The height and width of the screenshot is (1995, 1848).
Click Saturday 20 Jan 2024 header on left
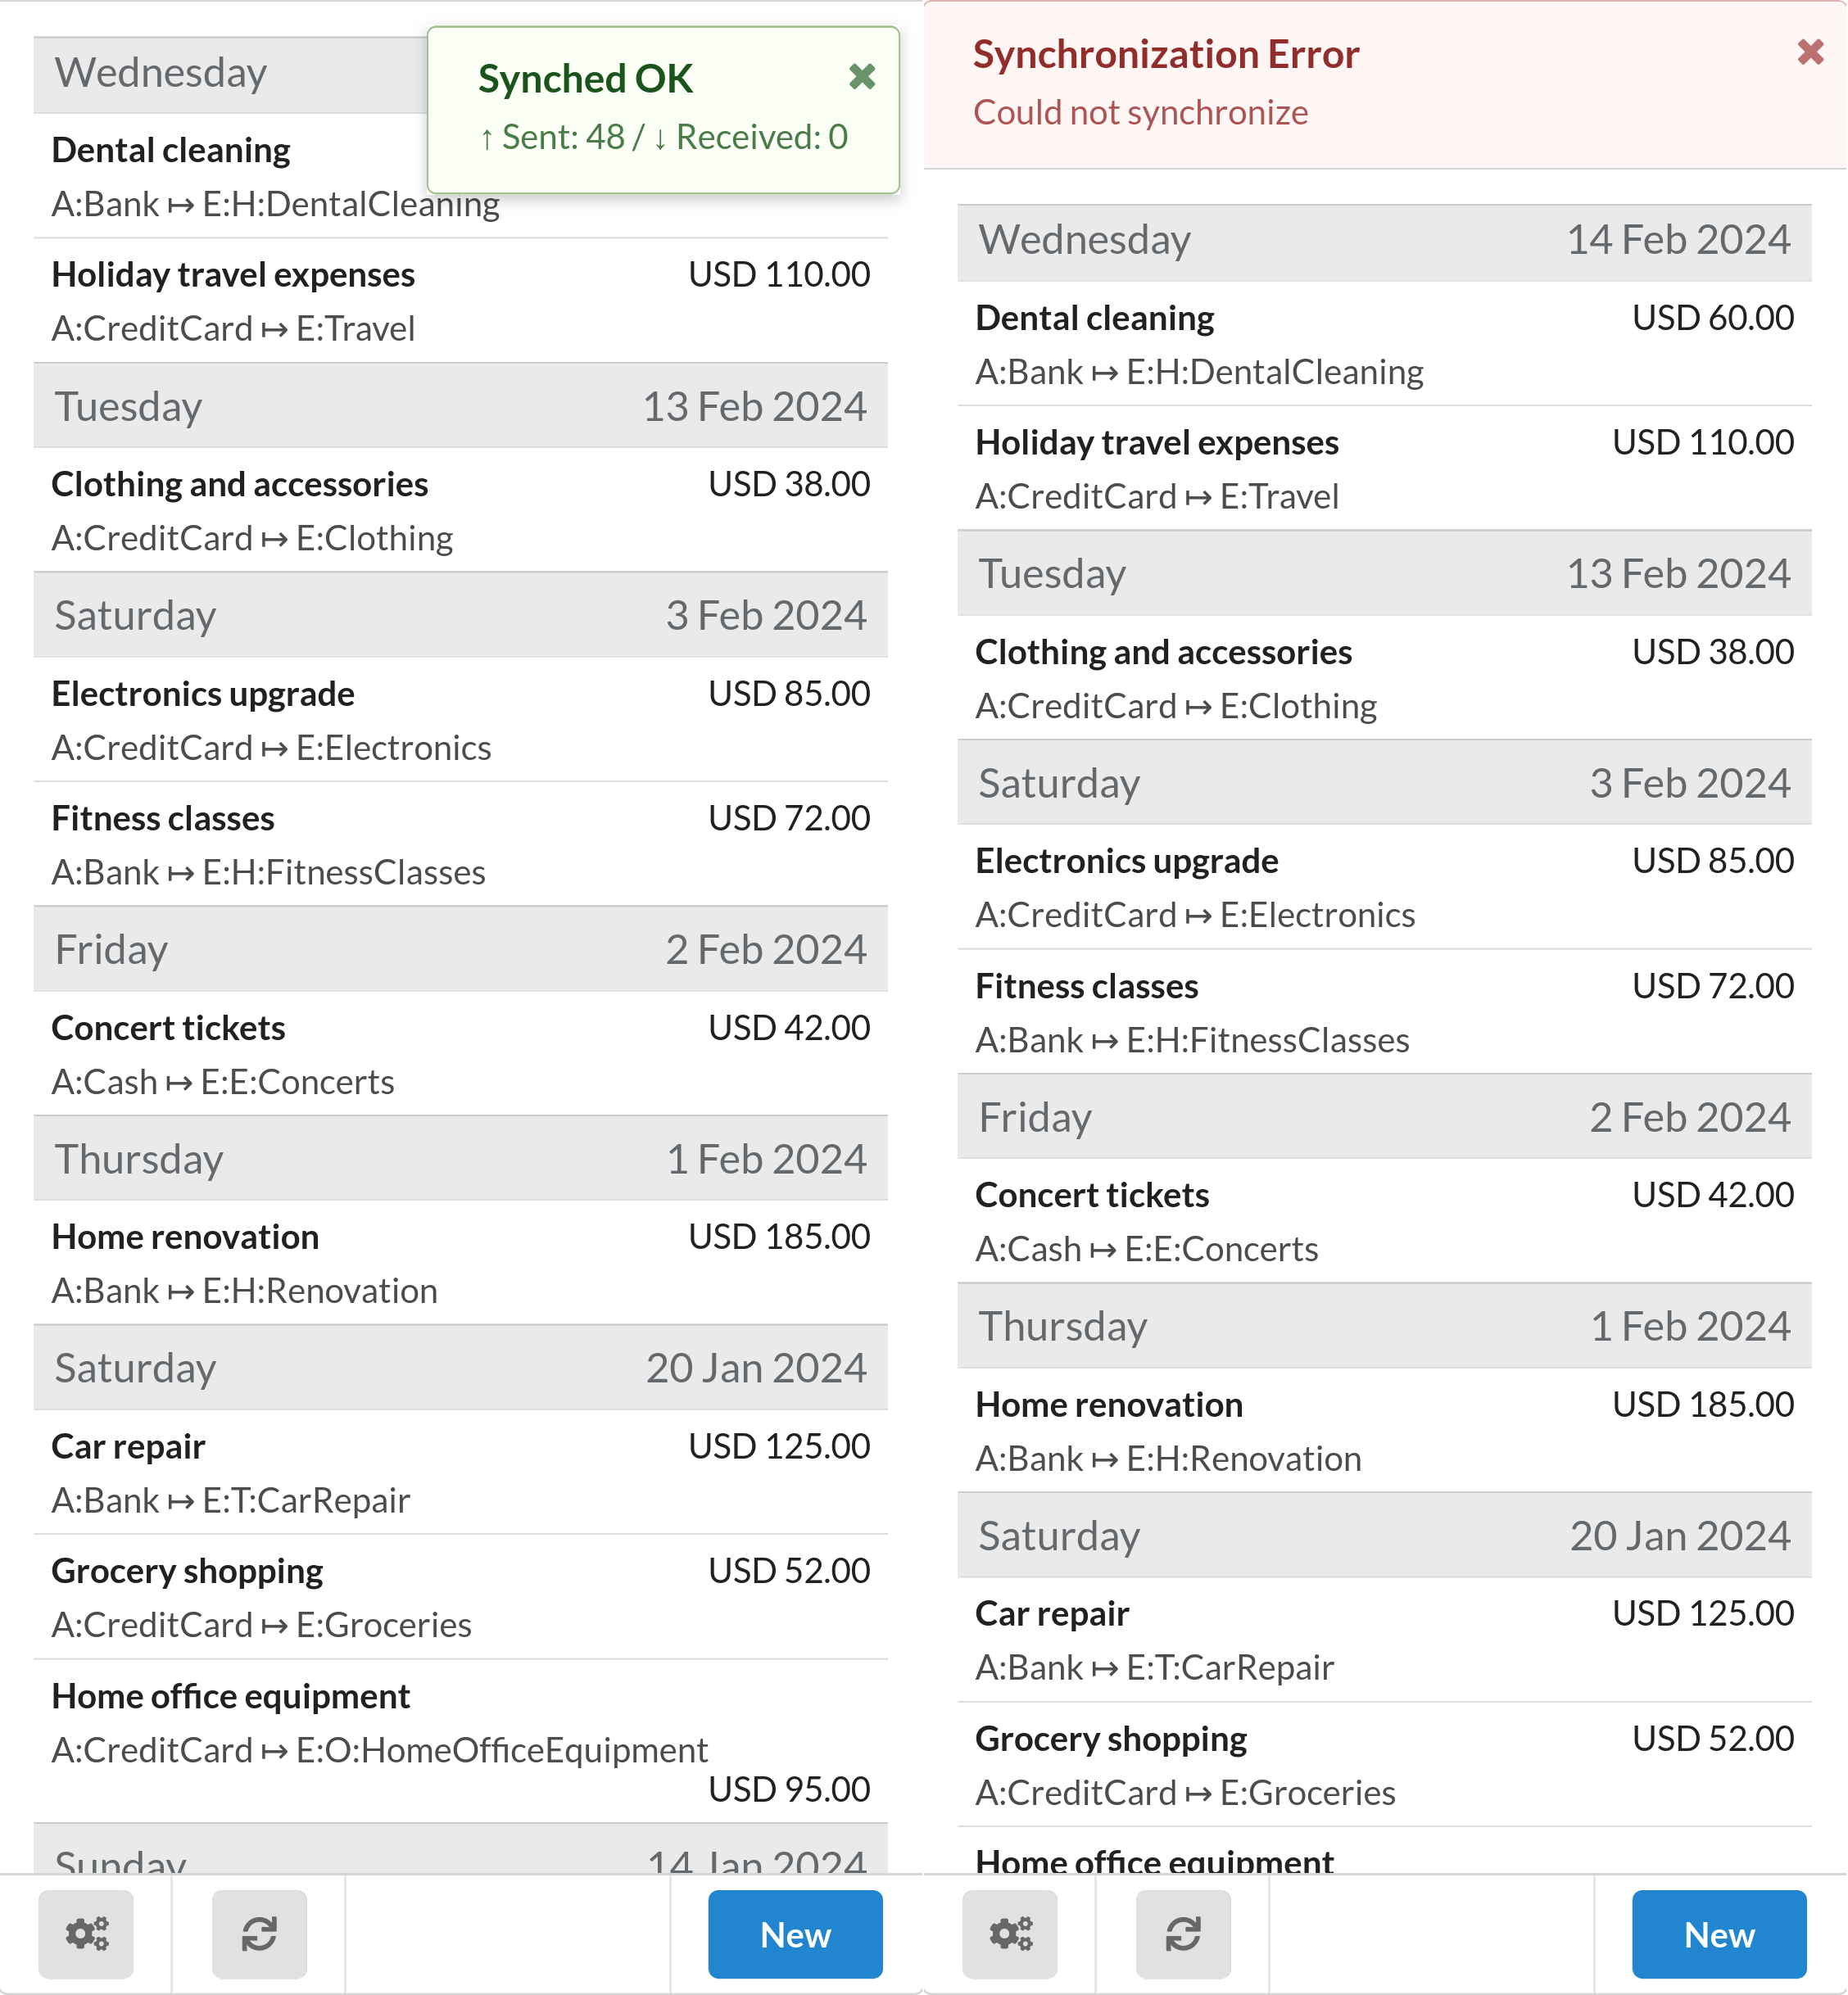(460, 1368)
